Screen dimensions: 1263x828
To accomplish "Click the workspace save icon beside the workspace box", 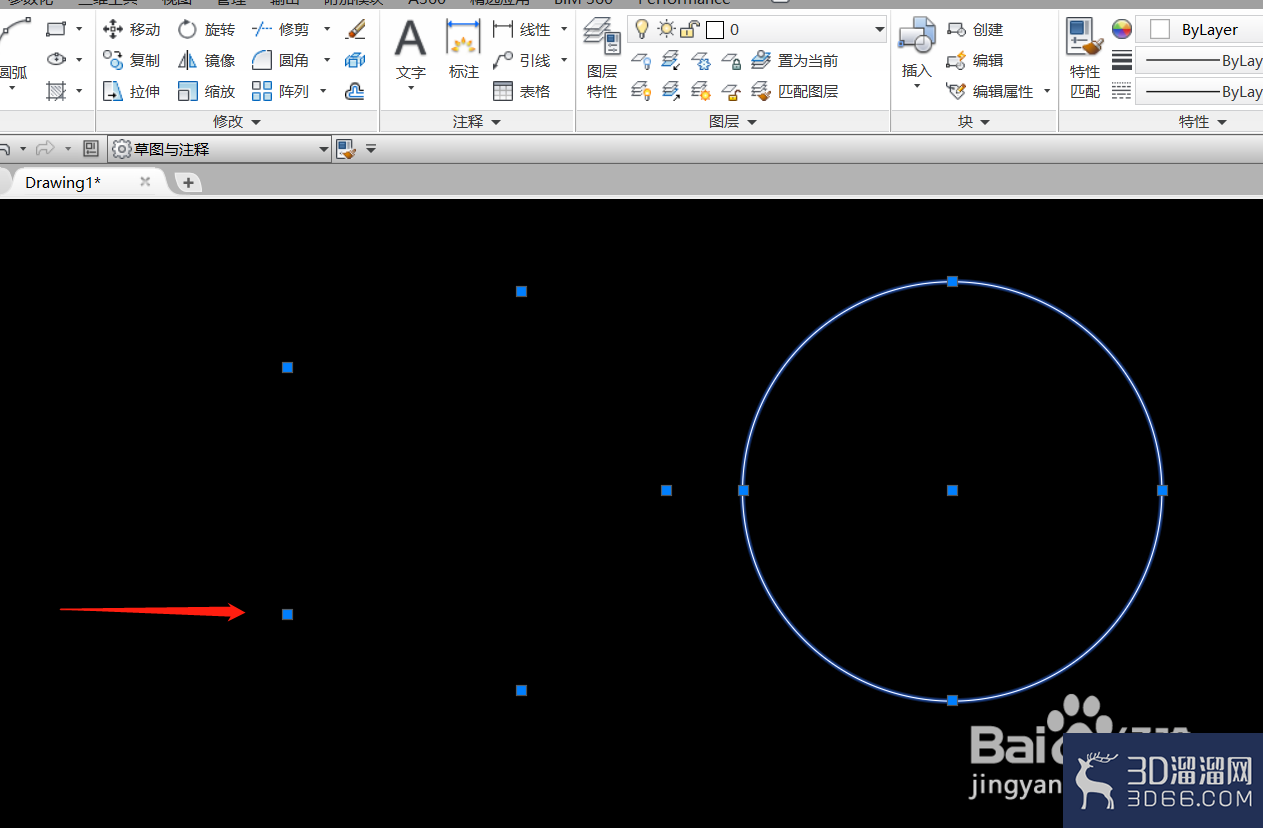I will coord(346,149).
